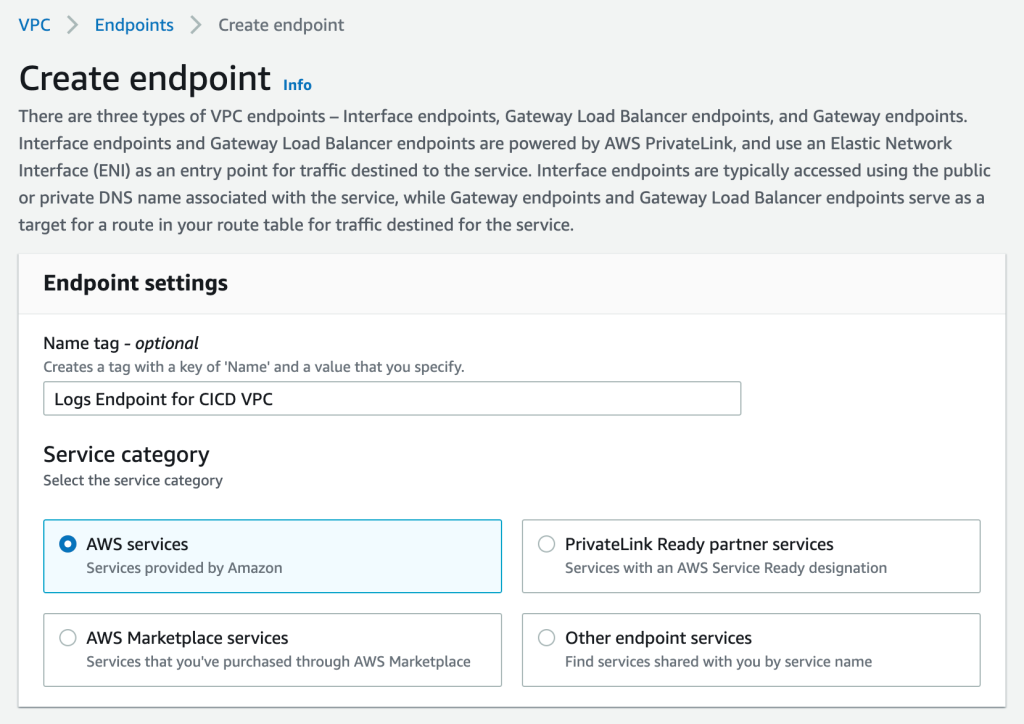This screenshot has width=1024, height=724.
Task: Click the 'Name tag - optional' field label
Action: point(121,343)
